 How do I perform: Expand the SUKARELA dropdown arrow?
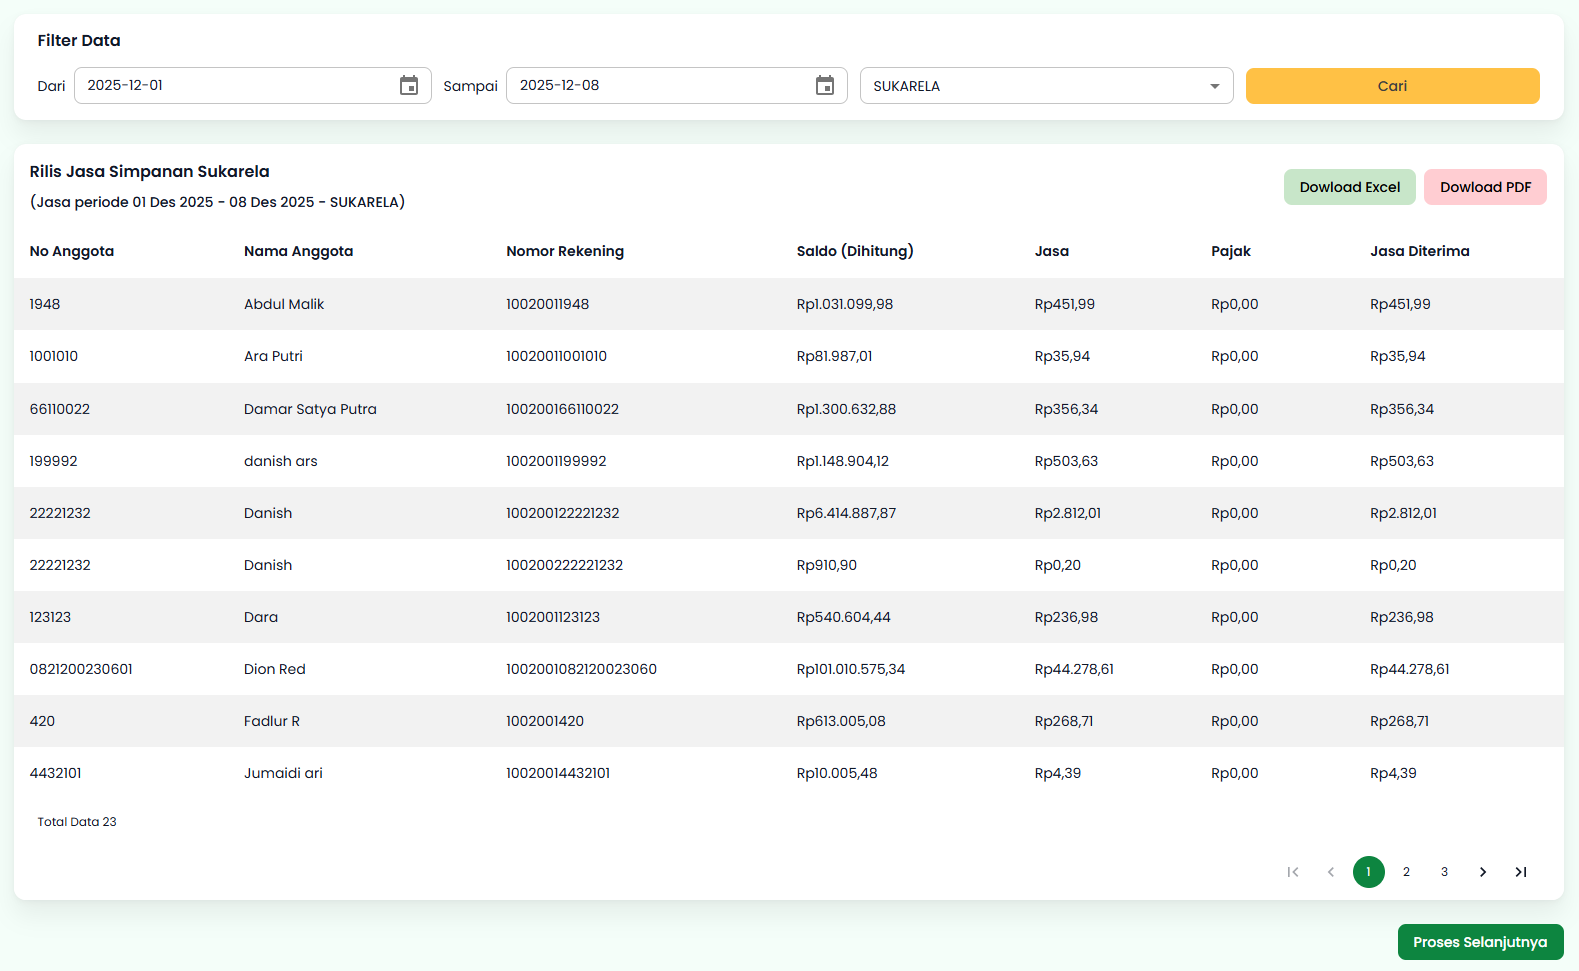pos(1215,86)
